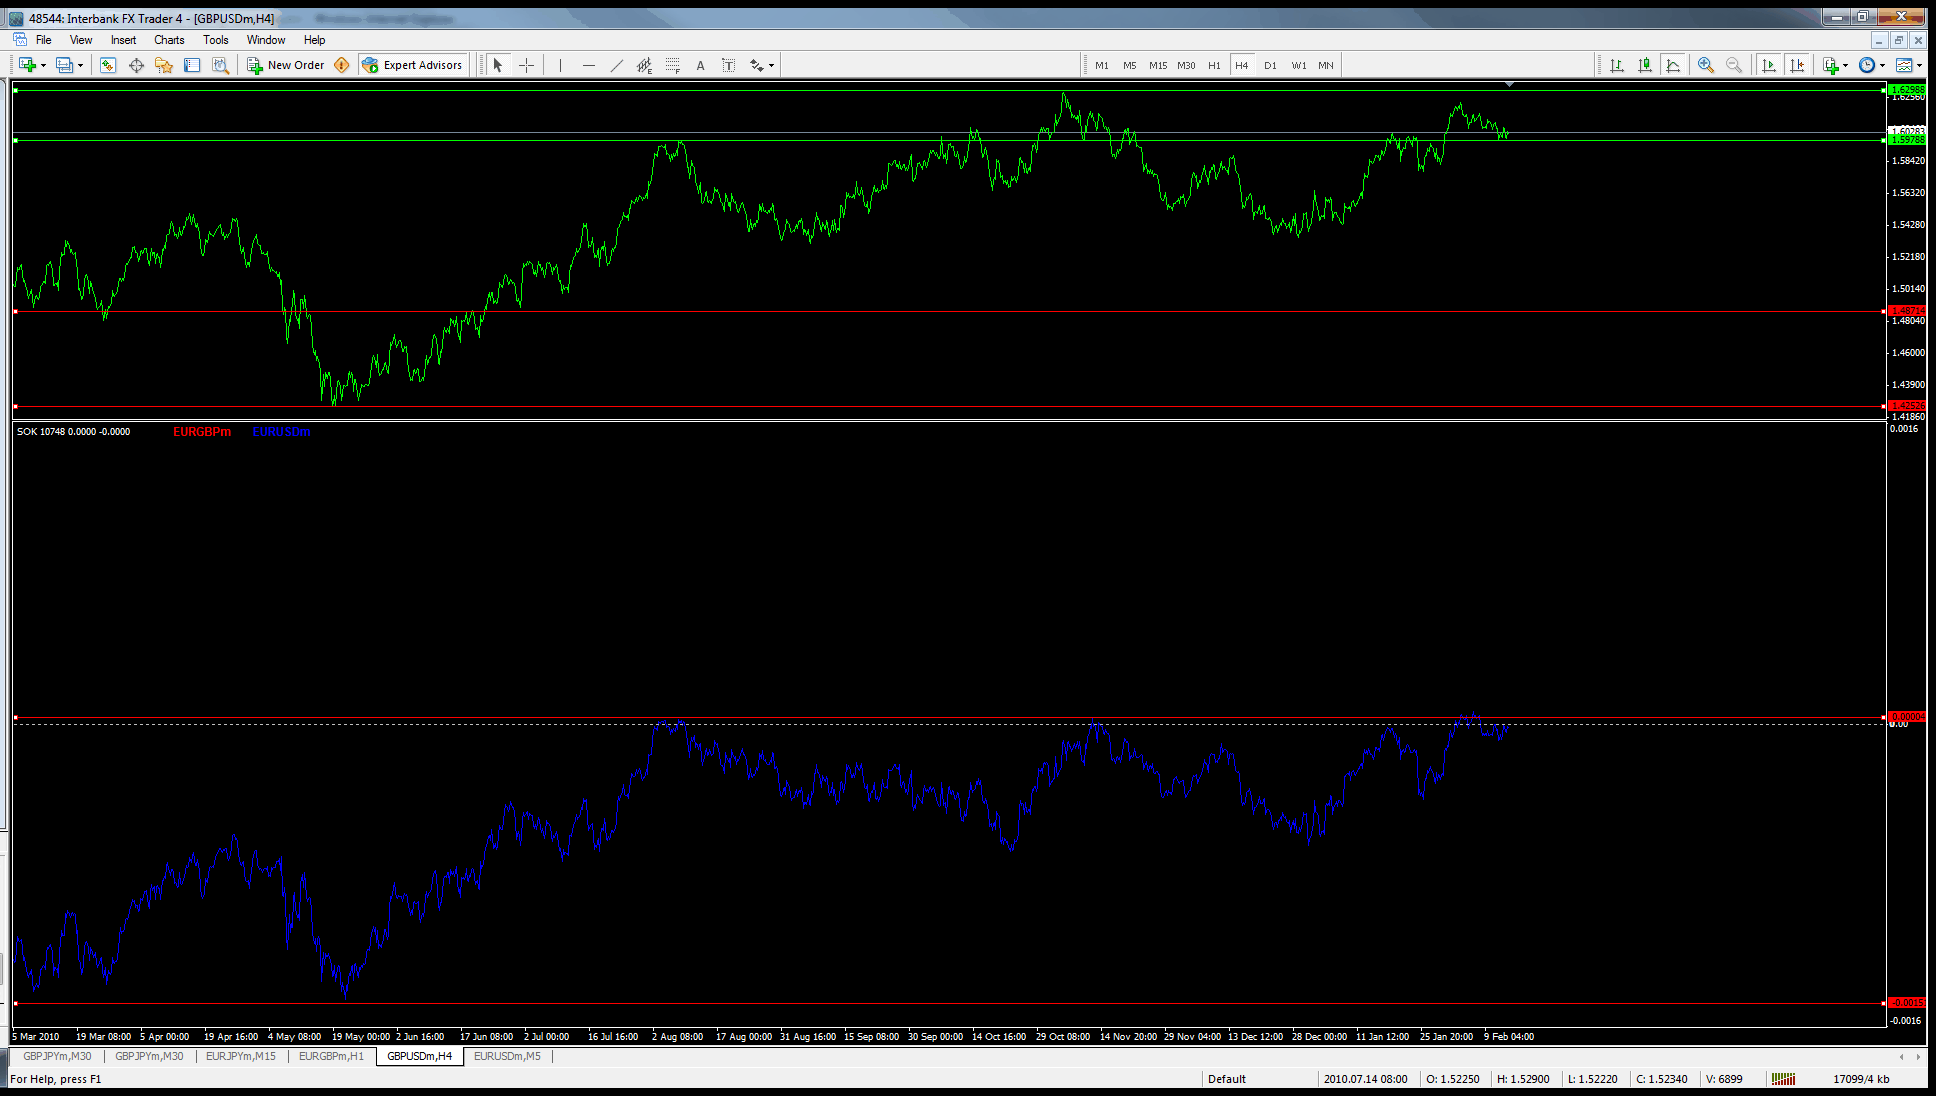This screenshot has height=1096, width=1936.
Task: Switch chart to line chart style
Action: coord(1673,65)
